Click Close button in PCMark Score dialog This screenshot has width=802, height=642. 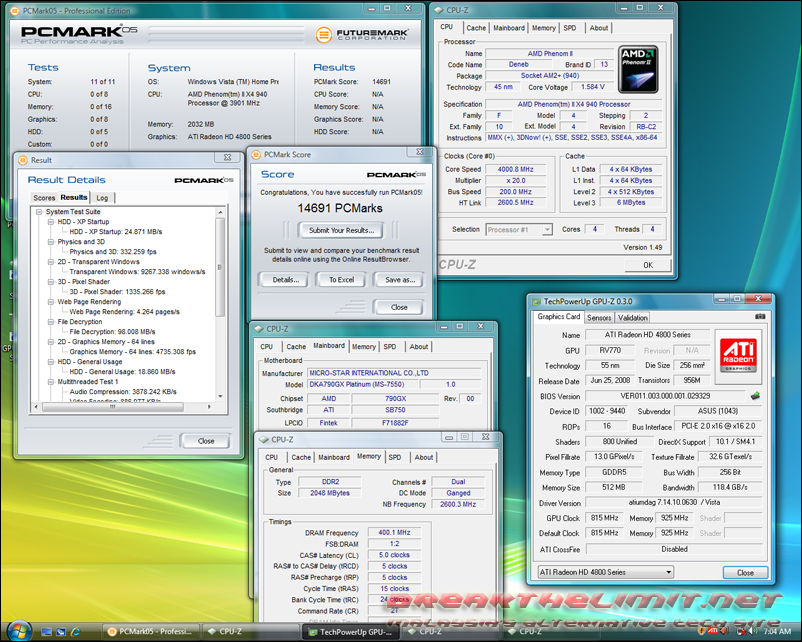[x=398, y=307]
